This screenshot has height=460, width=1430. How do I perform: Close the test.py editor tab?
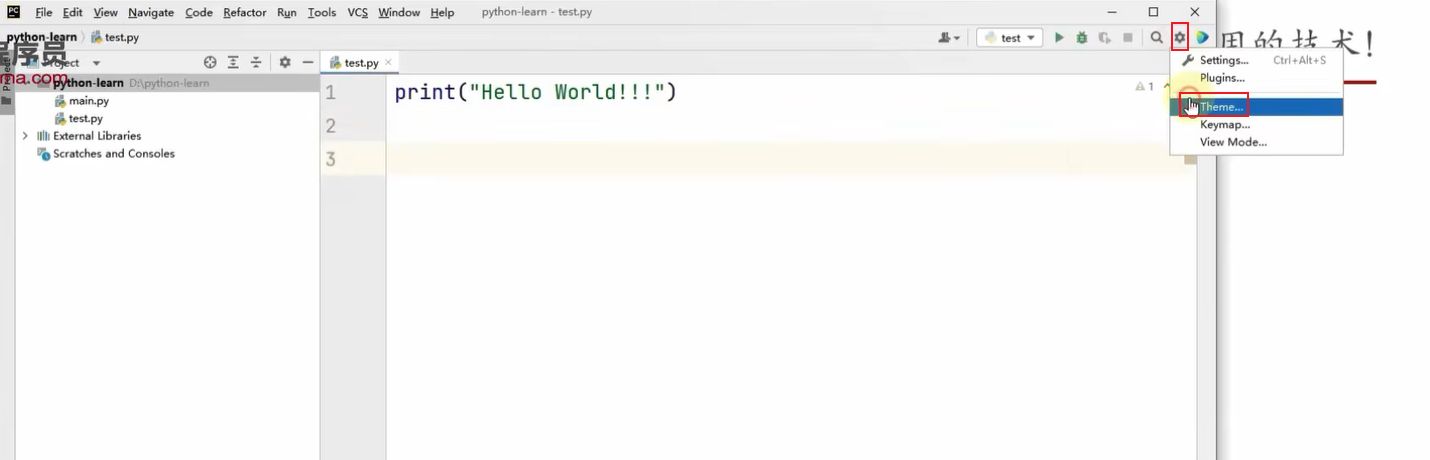[389, 62]
